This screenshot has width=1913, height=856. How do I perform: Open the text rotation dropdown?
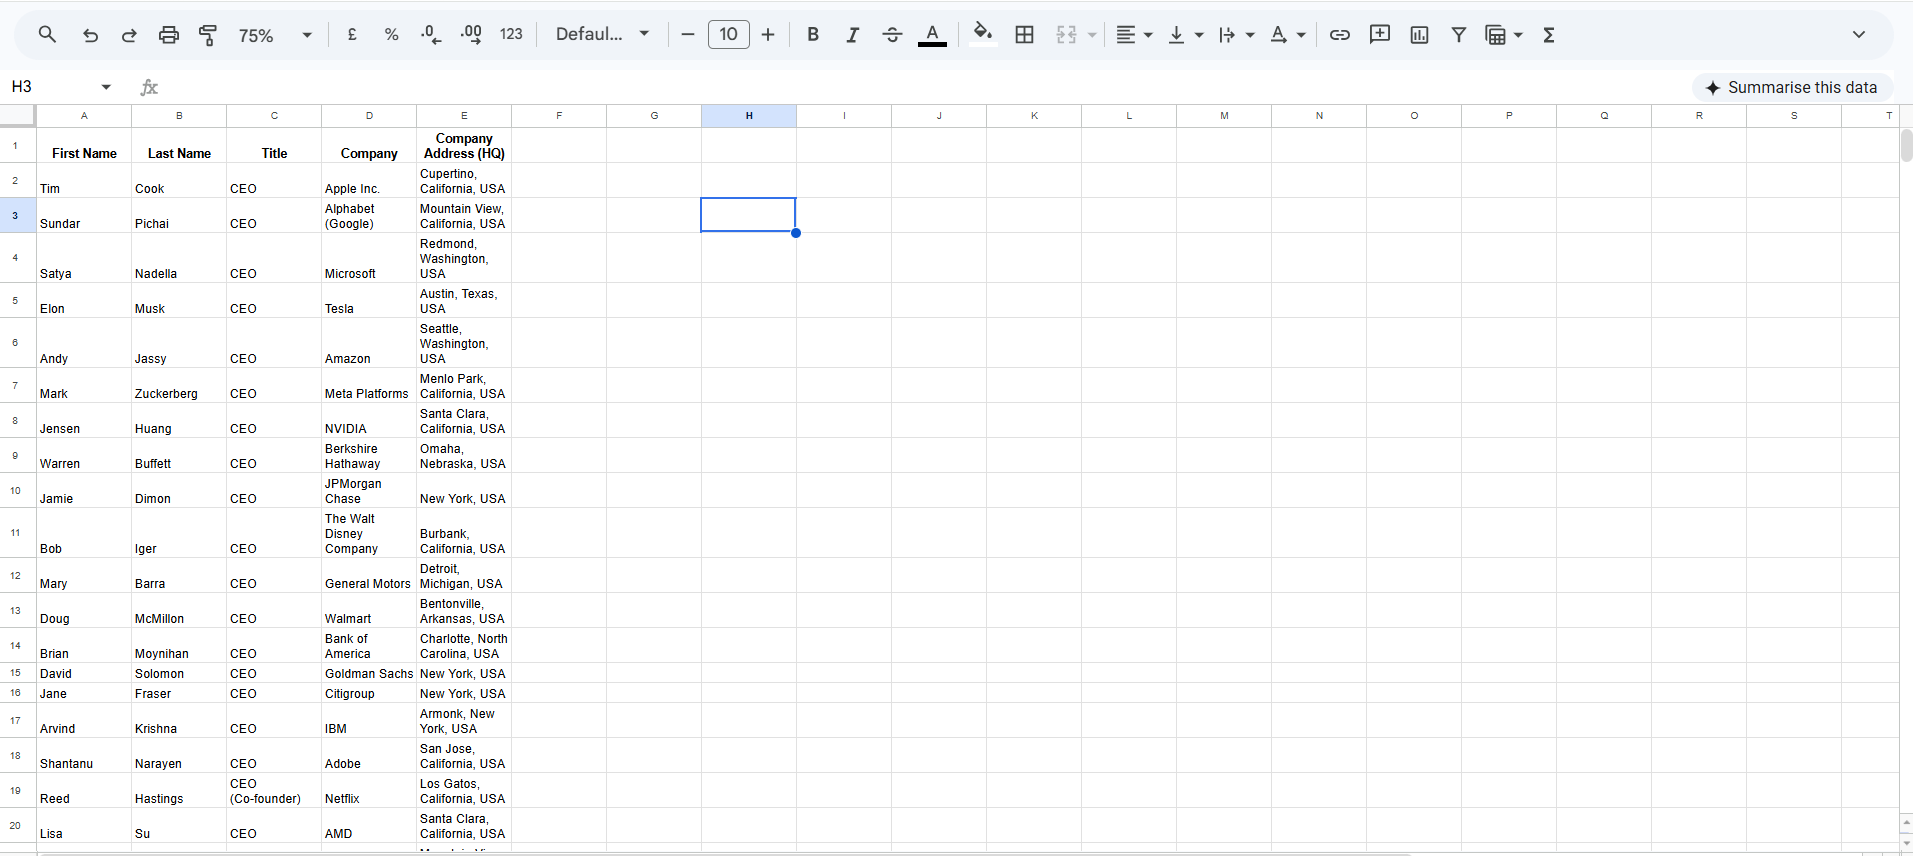pos(1288,35)
